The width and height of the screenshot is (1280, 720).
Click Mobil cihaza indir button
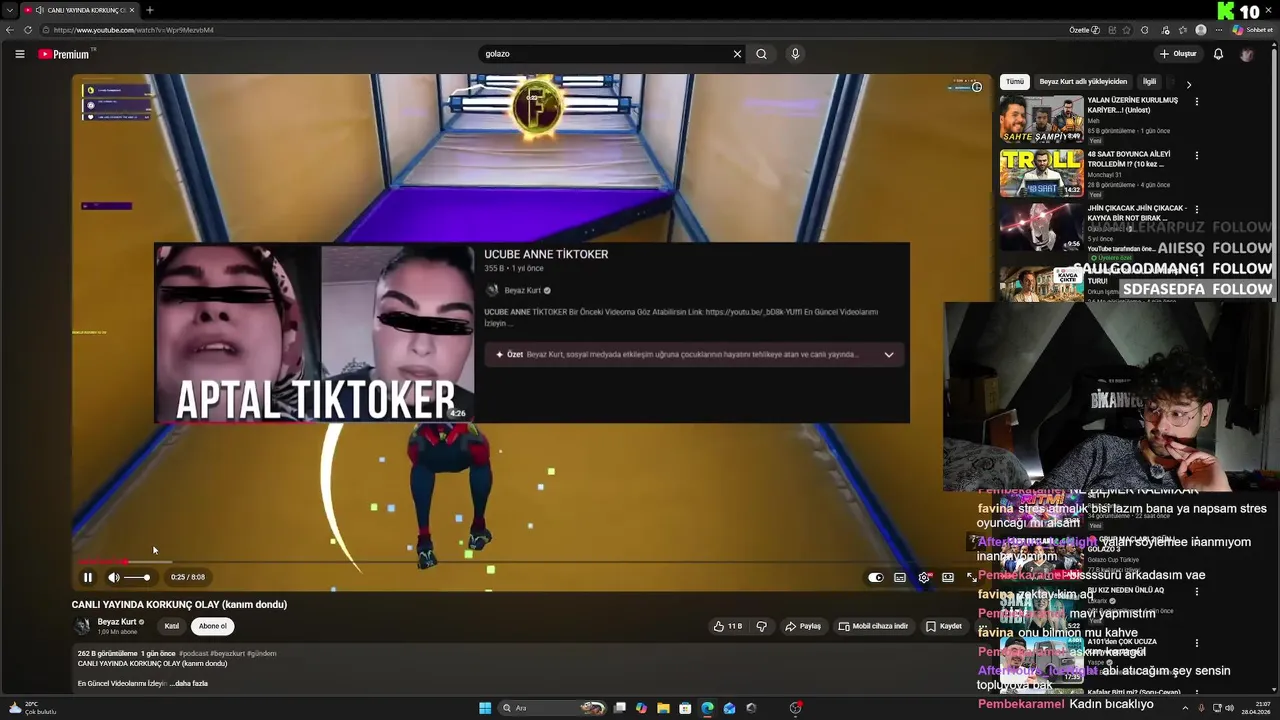873,626
